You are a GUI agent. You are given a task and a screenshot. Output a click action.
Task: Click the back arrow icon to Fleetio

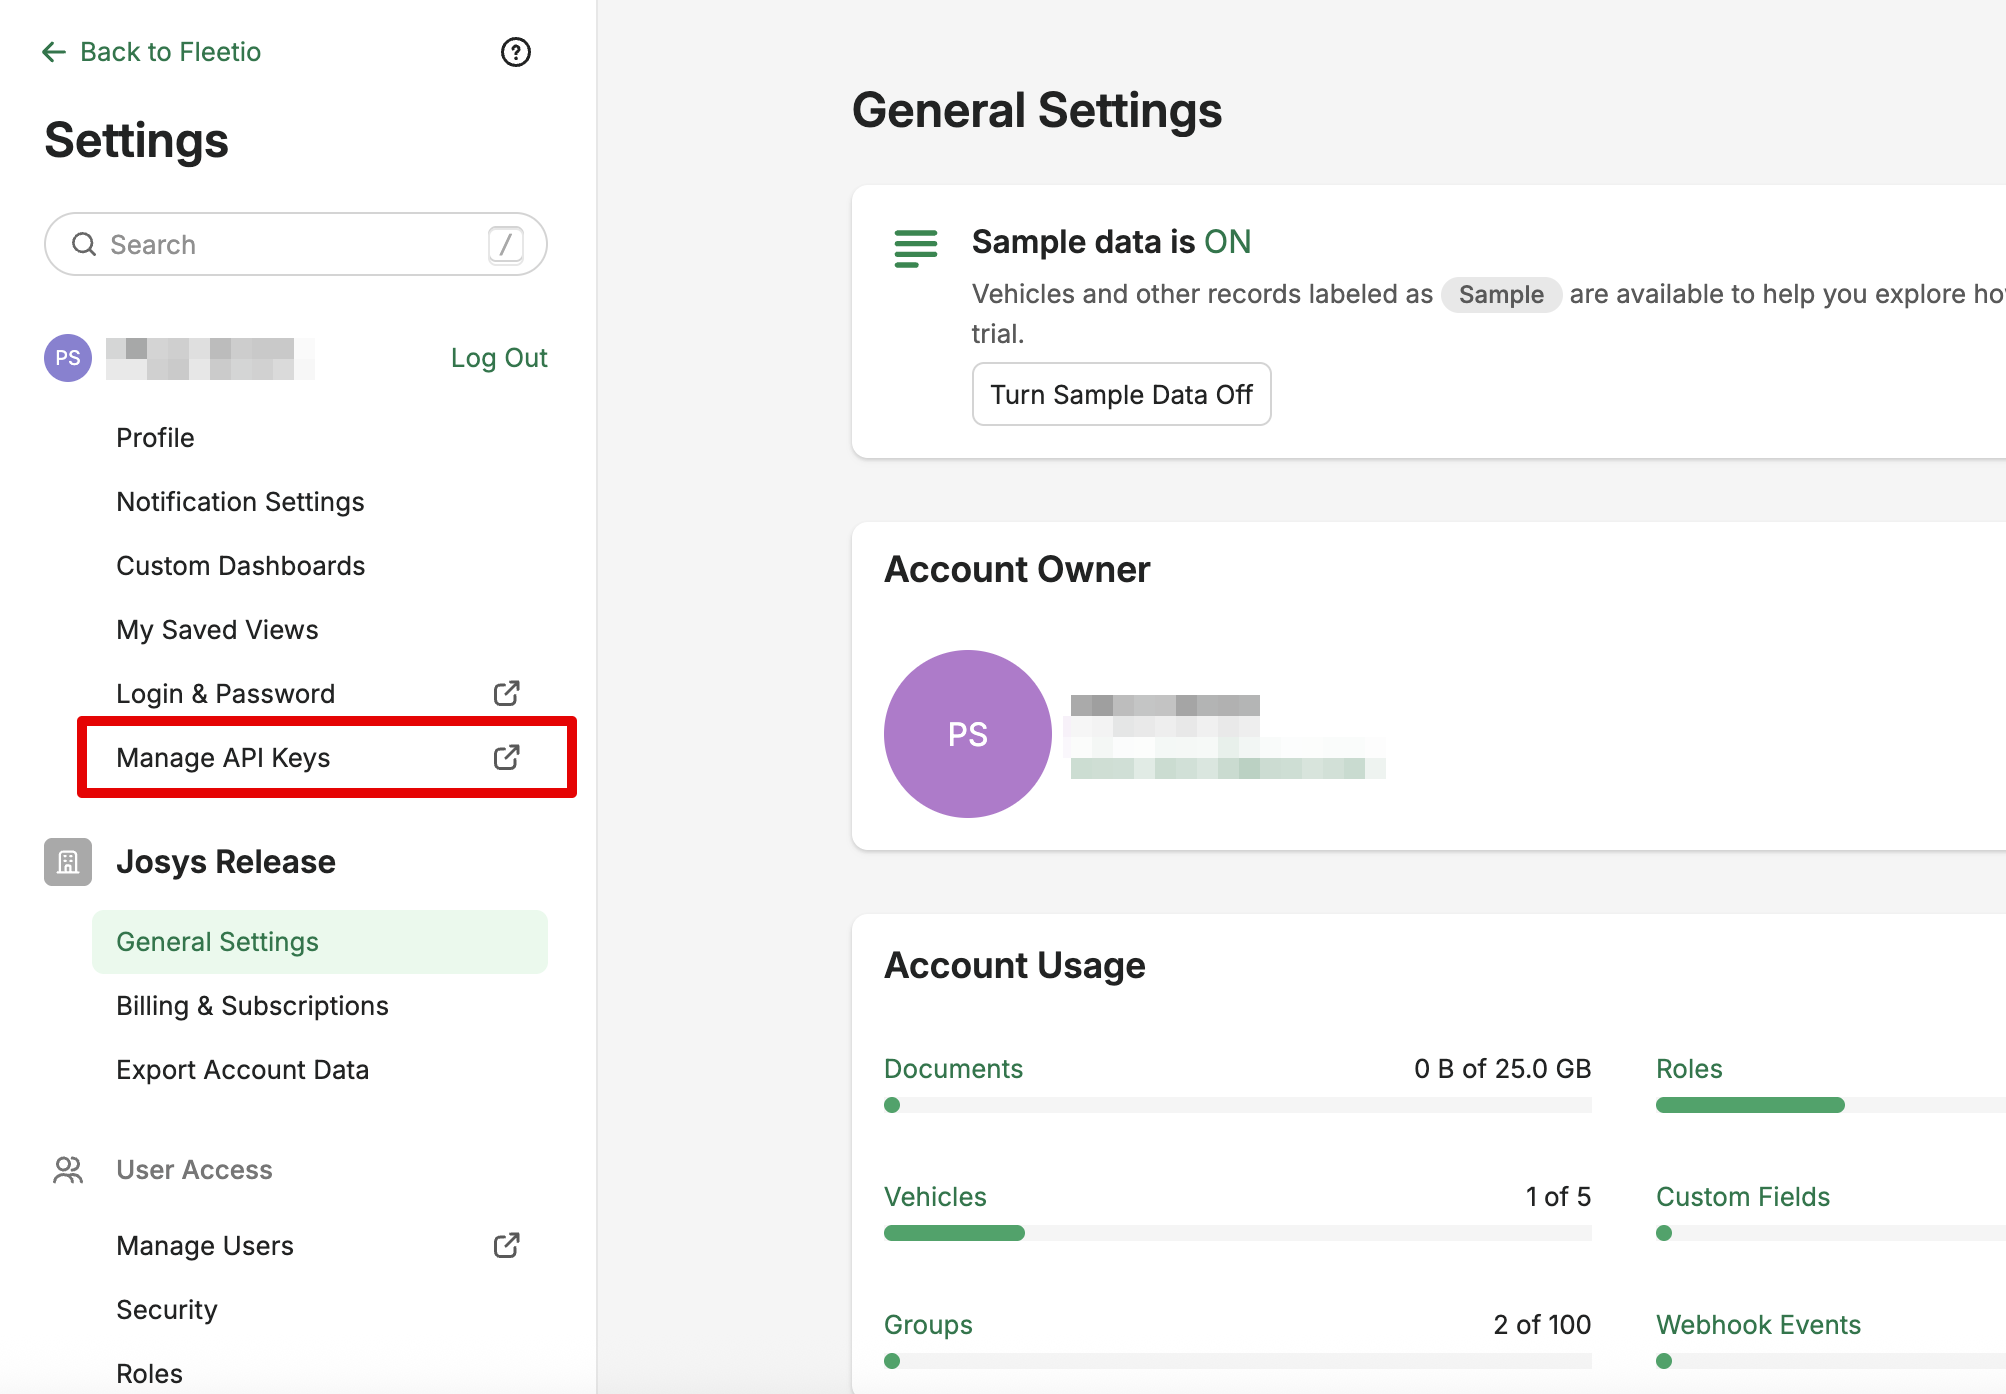pyautogui.click(x=54, y=52)
